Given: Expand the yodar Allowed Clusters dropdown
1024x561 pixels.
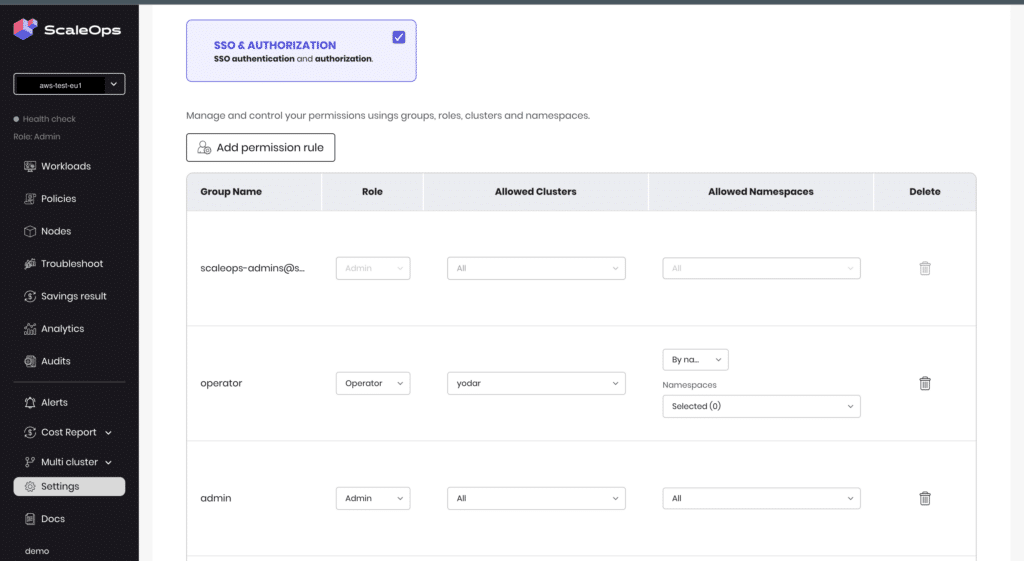Looking at the screenshot, I should pyautogui.click(x=535, y=383).
